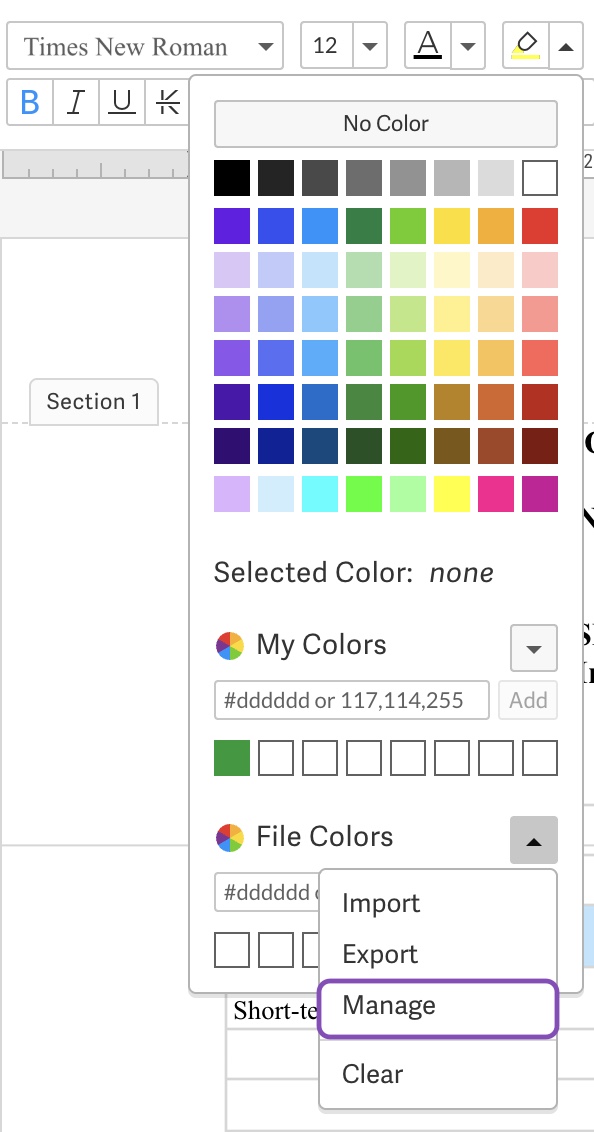Viewport: 594px width, 1132px height.
Task: Click the Selected Color none text
Action: (x=354, y=572)
